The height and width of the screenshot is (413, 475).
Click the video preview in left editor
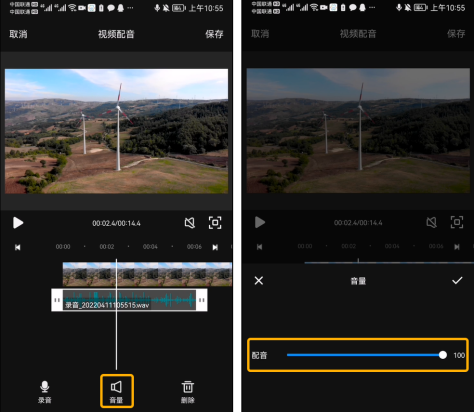117,131
